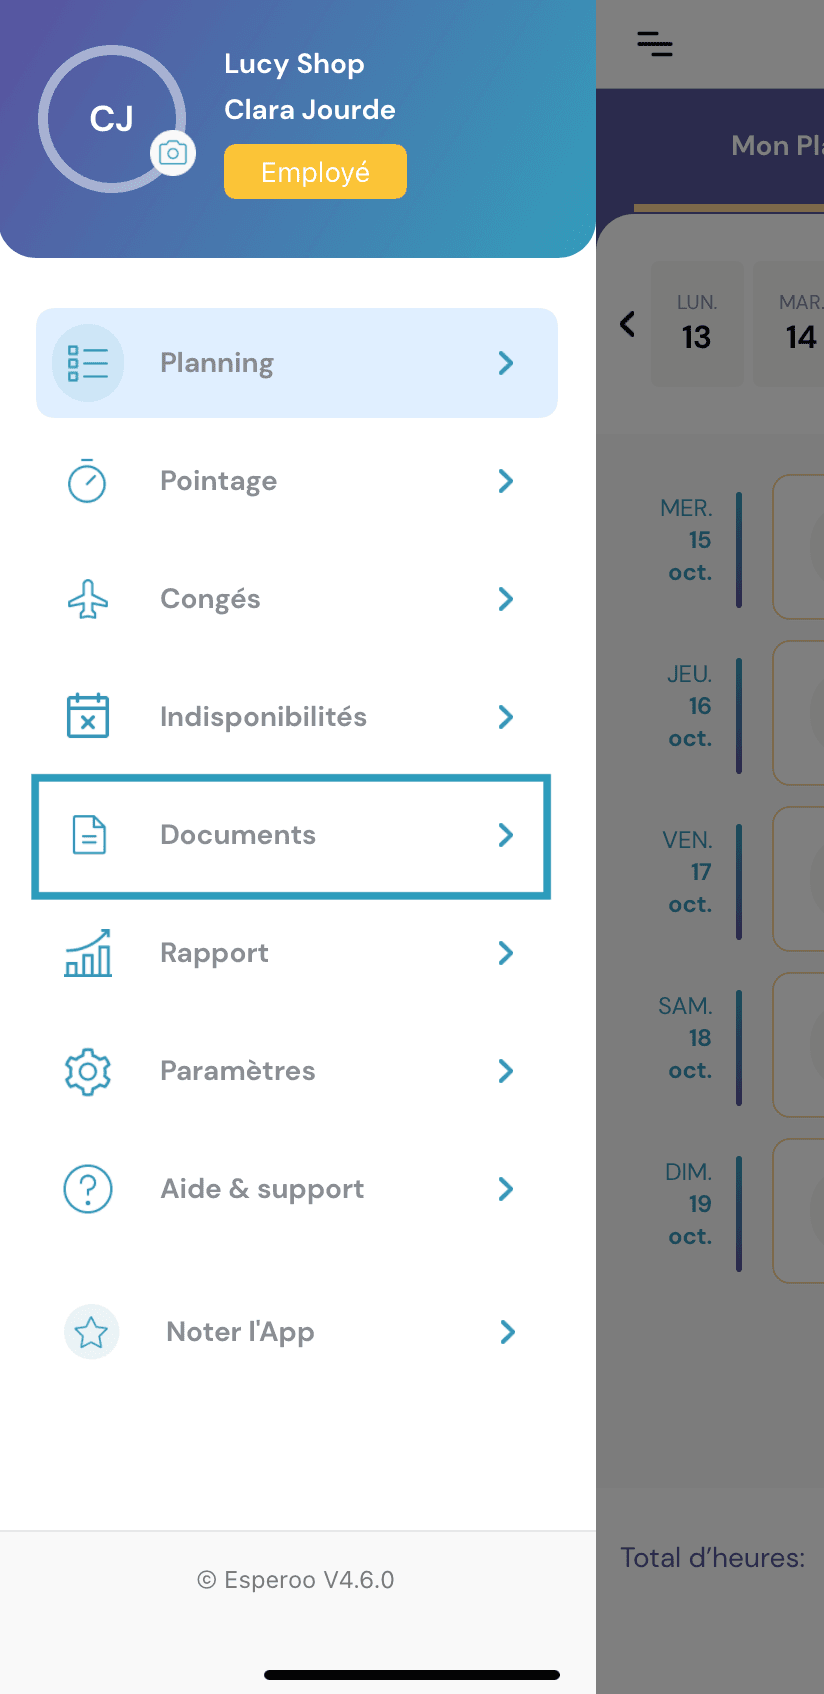Tap the document page icon
Image resolution: width=824 pixels, height=1694 pixels.
click(89, 835)
